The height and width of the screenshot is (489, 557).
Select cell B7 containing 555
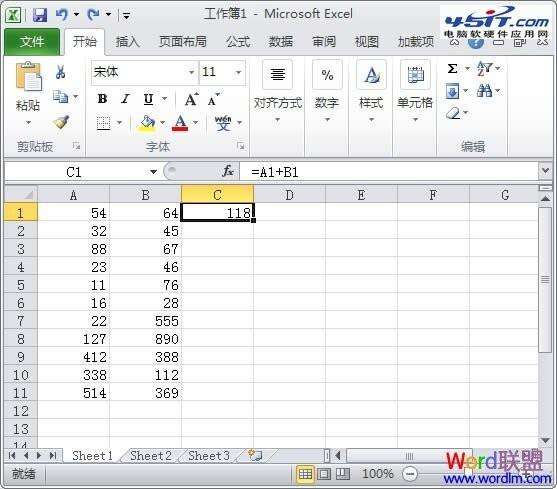(x=146, y=321)
